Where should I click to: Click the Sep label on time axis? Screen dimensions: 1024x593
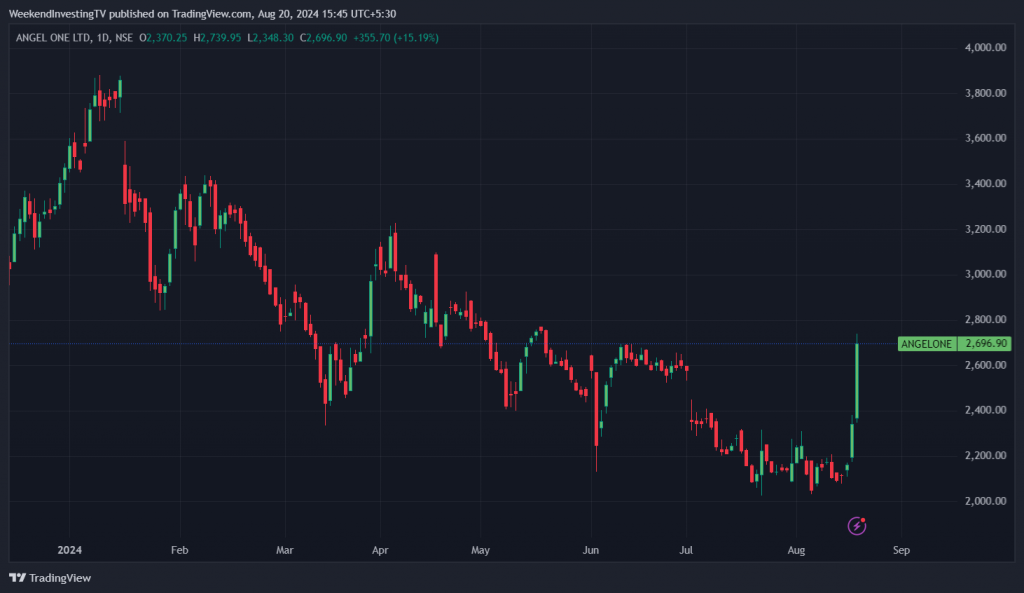tap(901, 550)
